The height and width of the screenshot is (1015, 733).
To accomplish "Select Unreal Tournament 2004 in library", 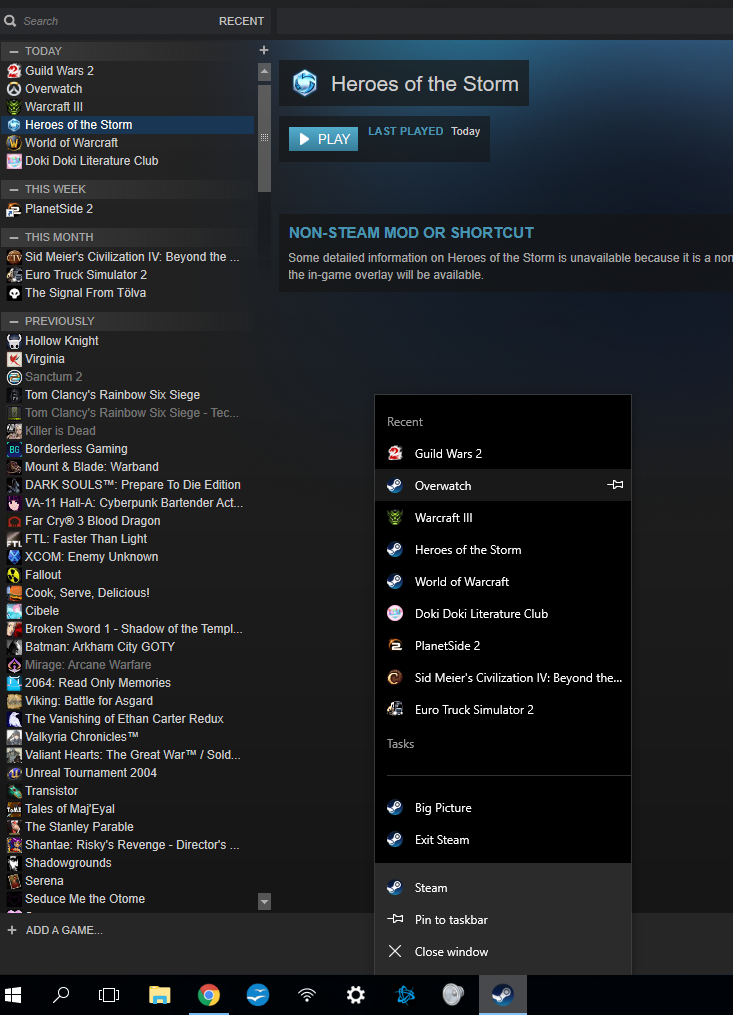I will [x=128, y=772].
